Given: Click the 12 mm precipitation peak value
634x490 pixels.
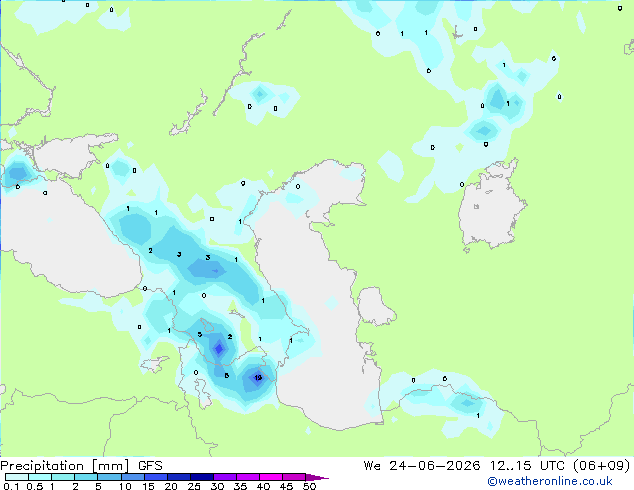Looking at the screenshot, I should [x=258, y=378].
